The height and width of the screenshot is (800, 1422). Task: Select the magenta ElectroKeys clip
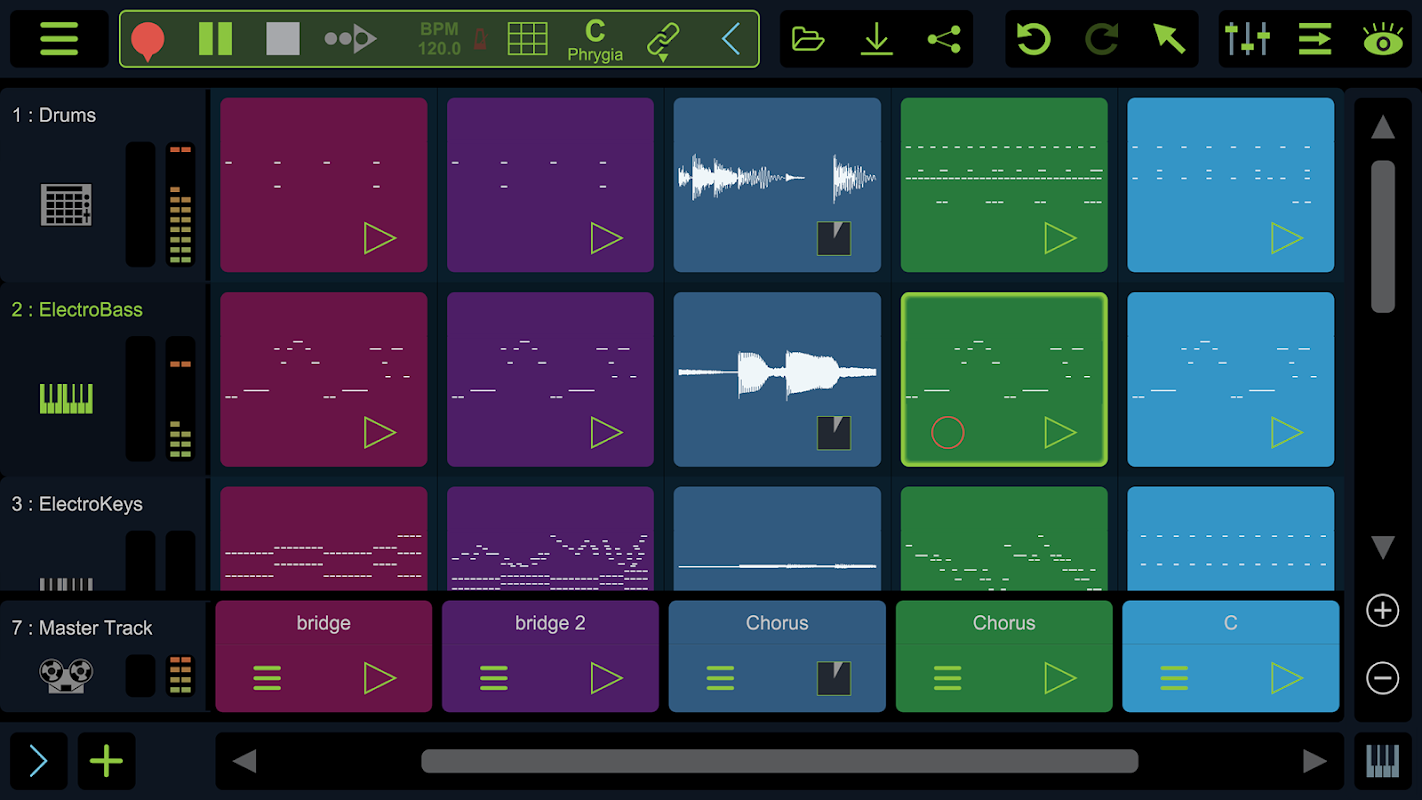(x=324, y=539)
